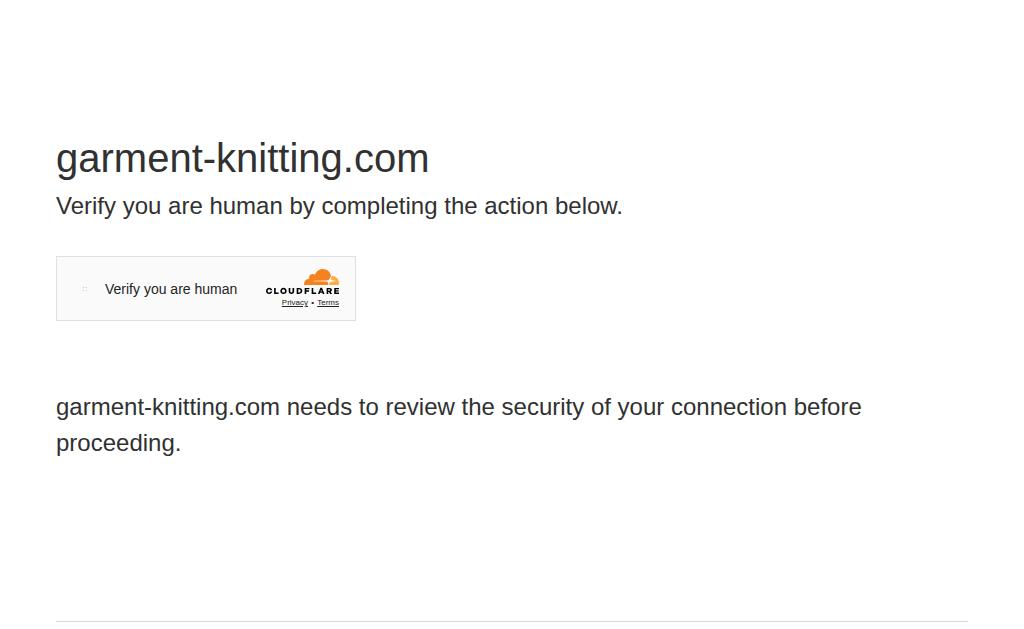Viewport: 1024px width, 629px height.
Task: Click the CLOUDFLARE wordmark text
Action: coord(302,291)
